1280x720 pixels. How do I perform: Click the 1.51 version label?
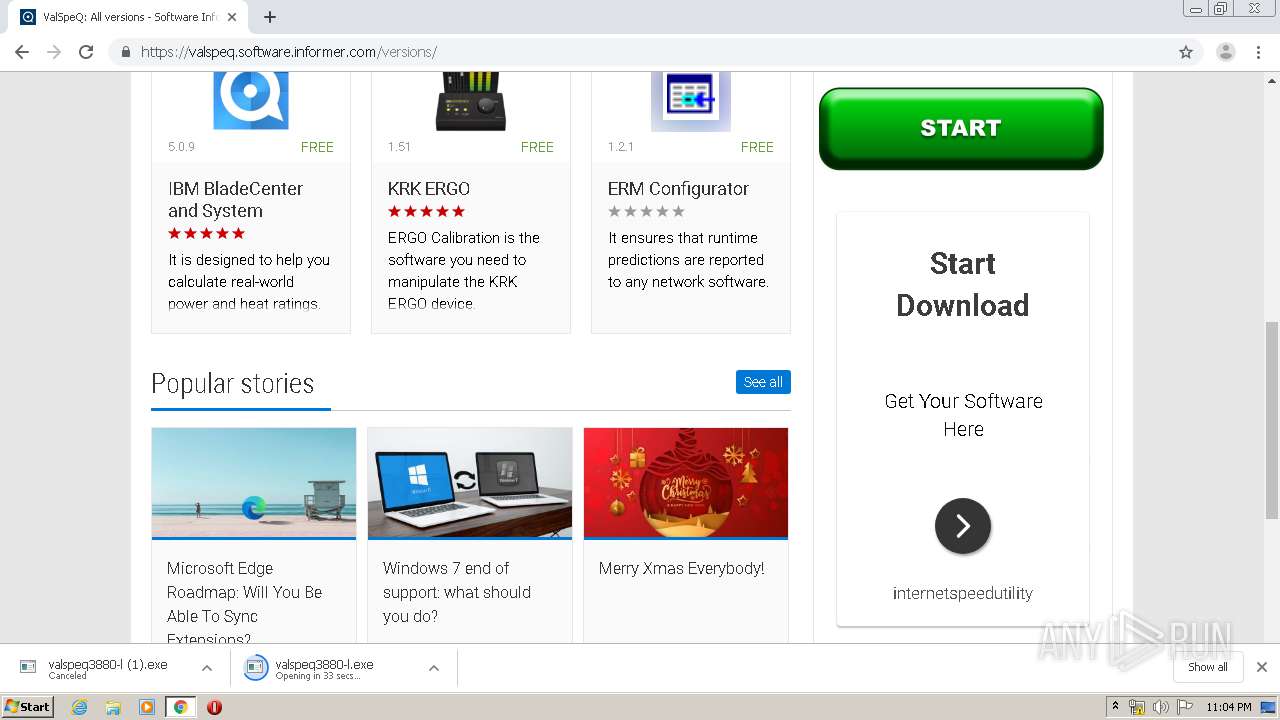click(x=399, y=147)
